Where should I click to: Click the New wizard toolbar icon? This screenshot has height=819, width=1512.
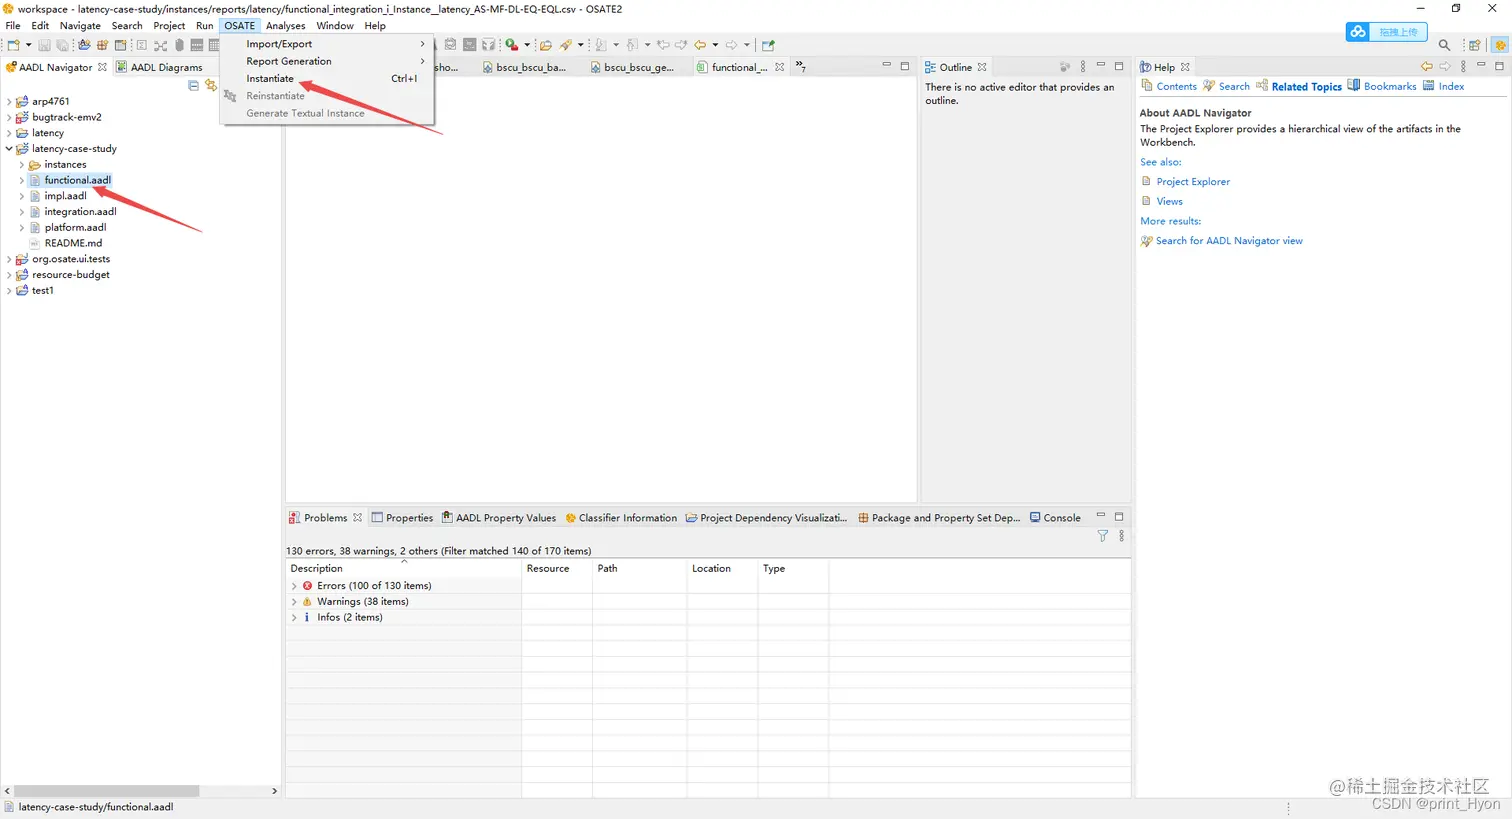point(13,45)
